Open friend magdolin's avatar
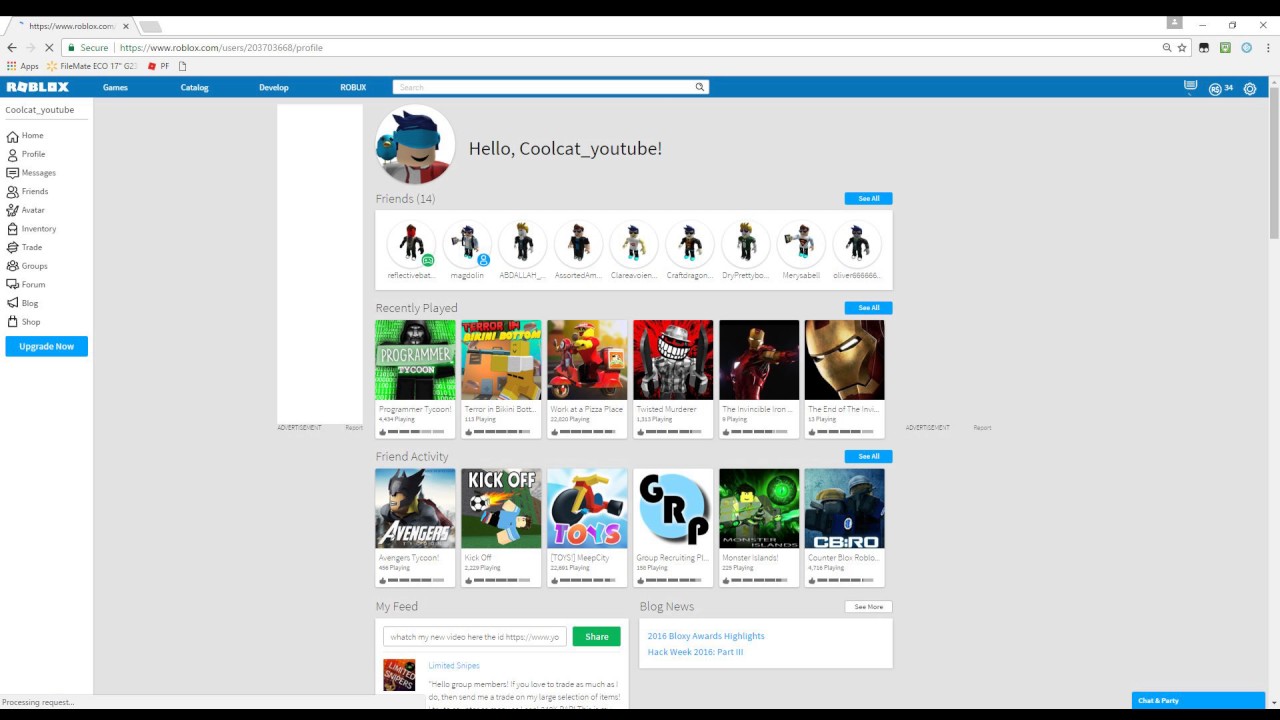The image size is (1280, 720). click(467, 244)
